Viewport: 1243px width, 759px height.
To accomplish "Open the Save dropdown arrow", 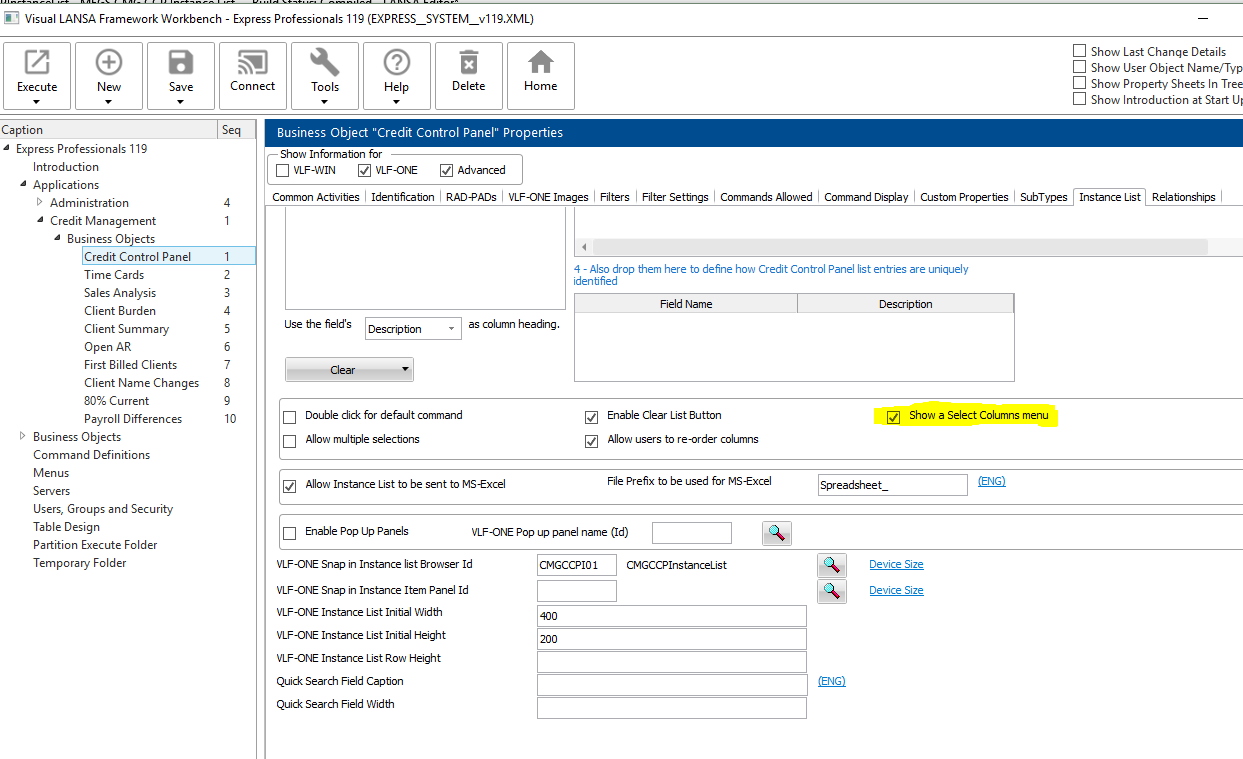I will [181, 101].
